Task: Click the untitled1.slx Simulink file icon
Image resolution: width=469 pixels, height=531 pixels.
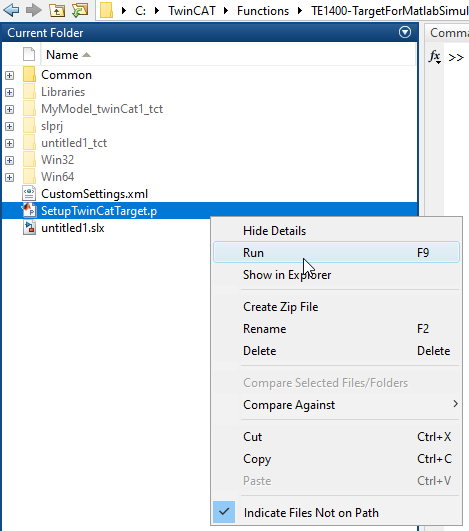Action: tap(29, 227)
